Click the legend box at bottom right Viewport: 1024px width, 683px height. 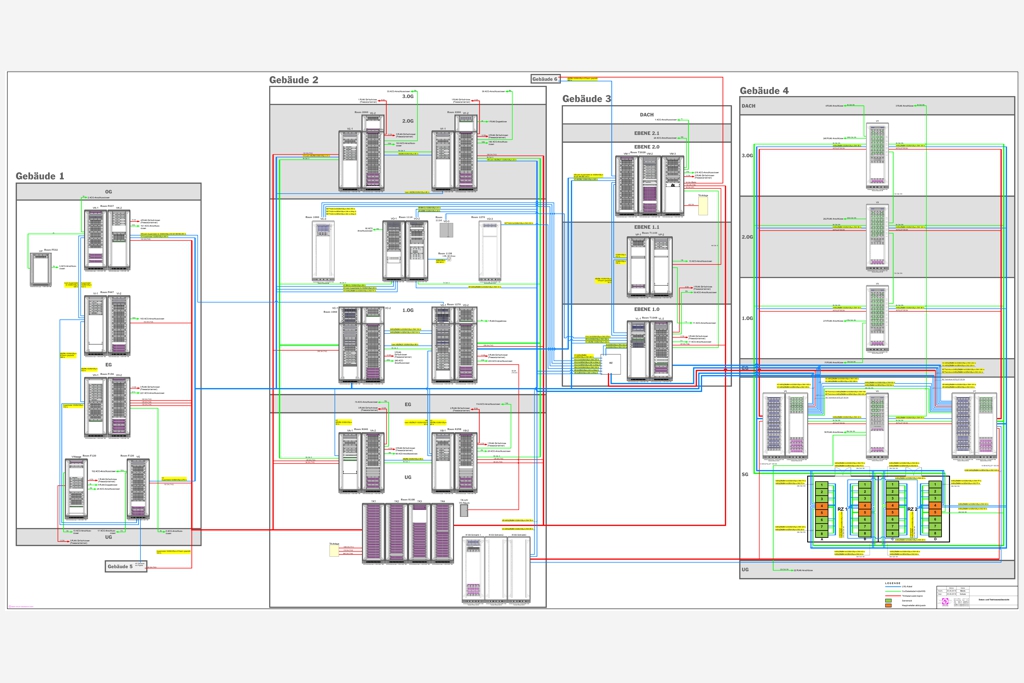point(906,596)
